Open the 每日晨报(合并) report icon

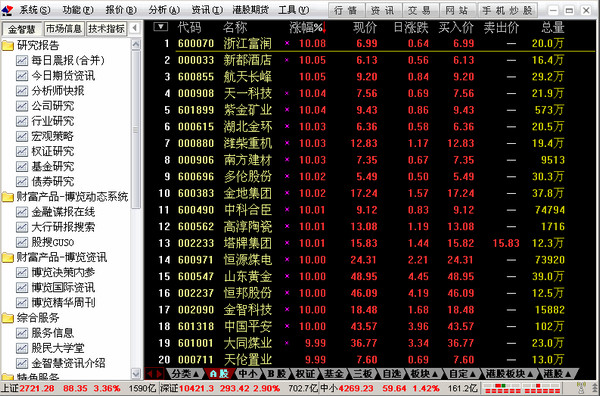pos(22,60)
